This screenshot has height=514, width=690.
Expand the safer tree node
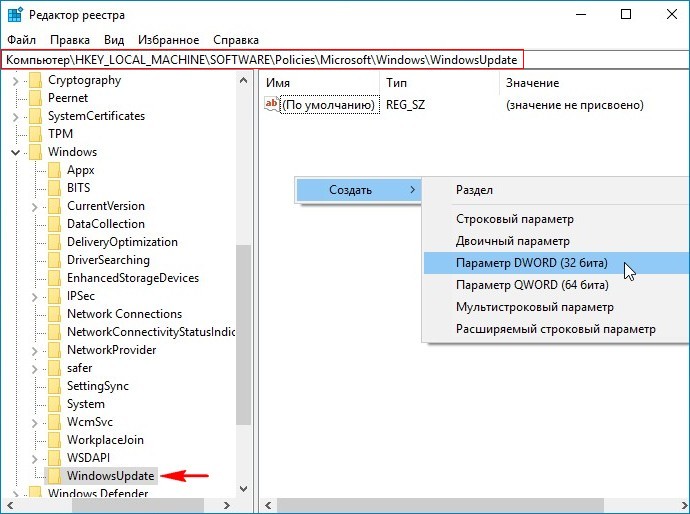pos(35,369)
